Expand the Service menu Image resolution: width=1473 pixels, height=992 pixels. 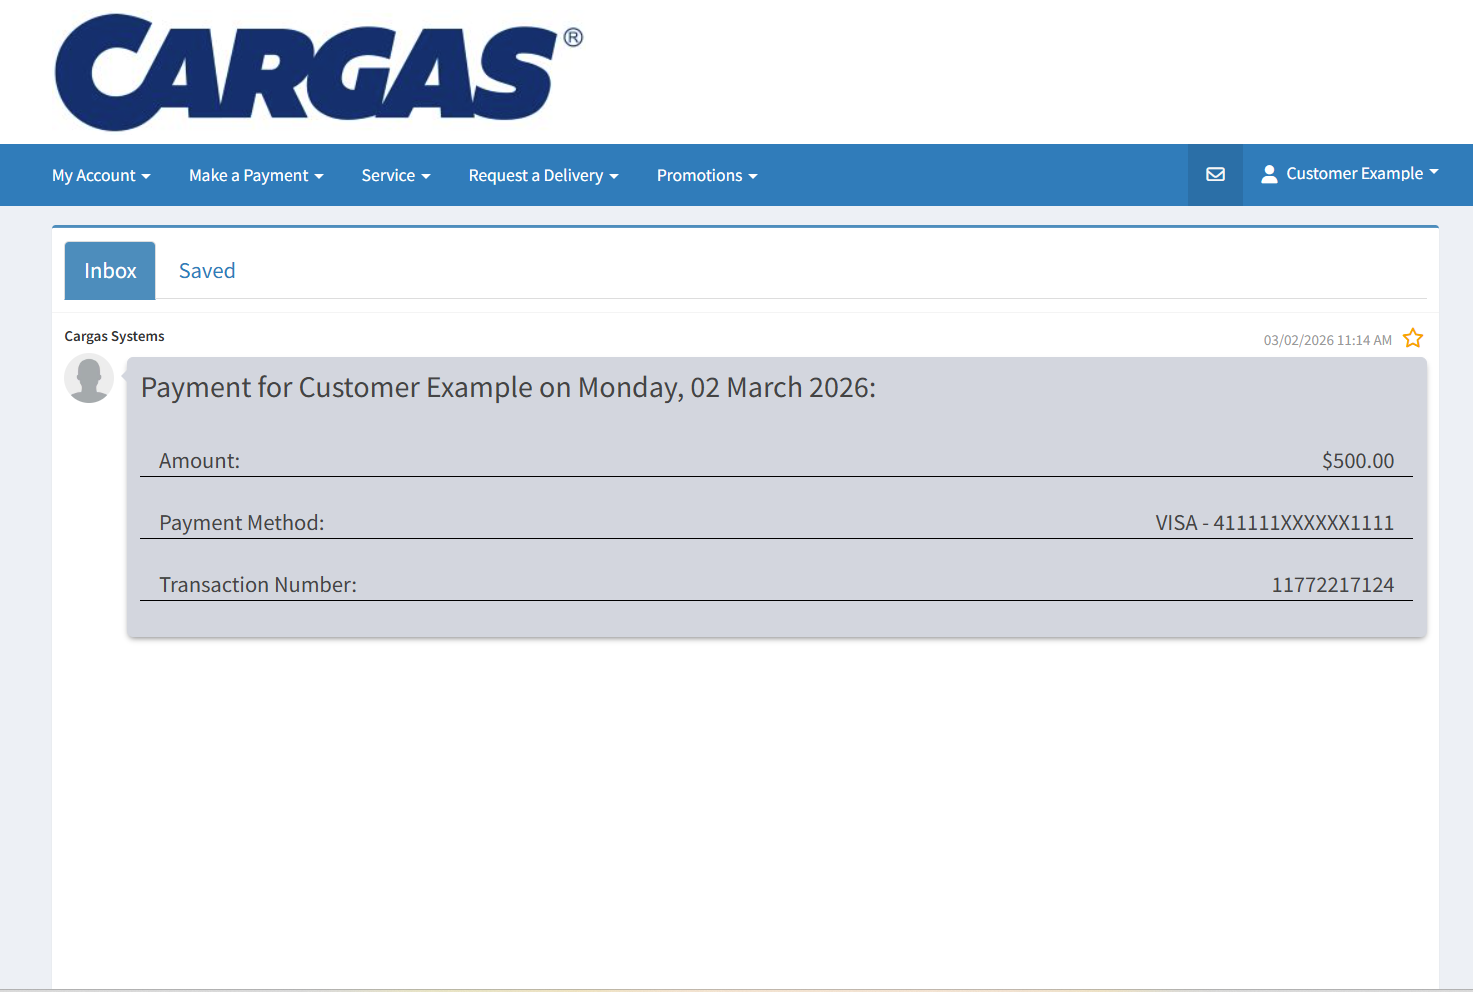(395, 176)
